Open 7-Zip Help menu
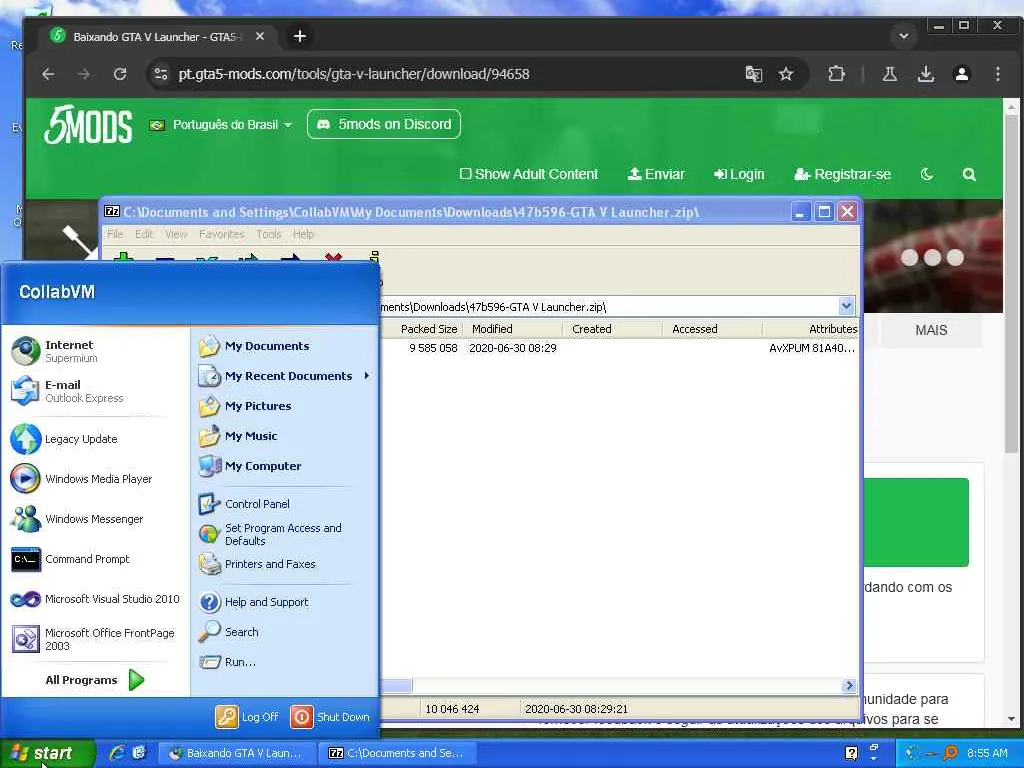Viewport: 1024px width, 768px height. tap(303, 234)
